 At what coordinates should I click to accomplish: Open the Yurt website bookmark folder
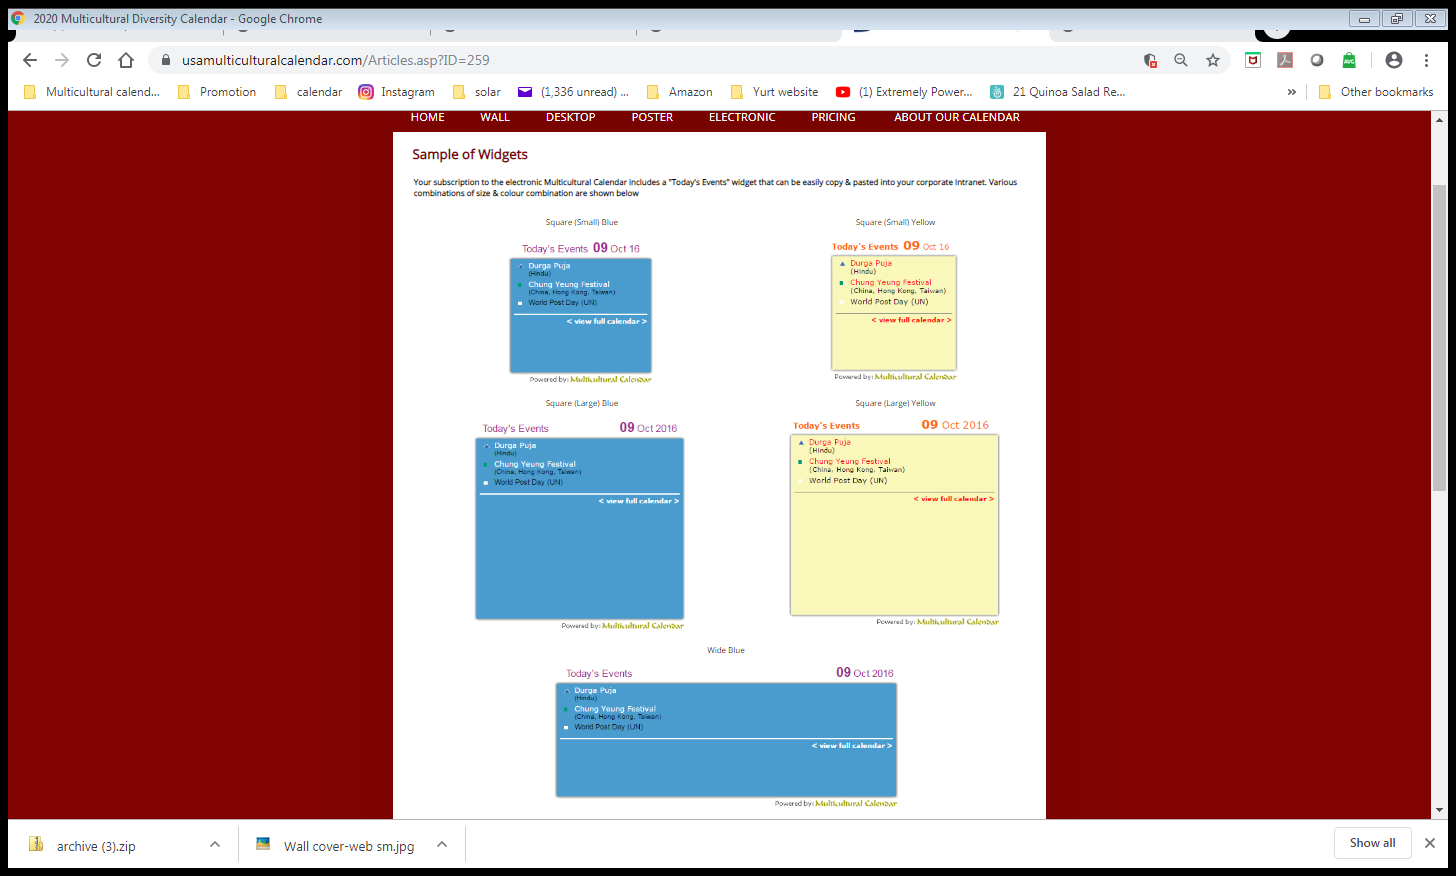[775, 92]
